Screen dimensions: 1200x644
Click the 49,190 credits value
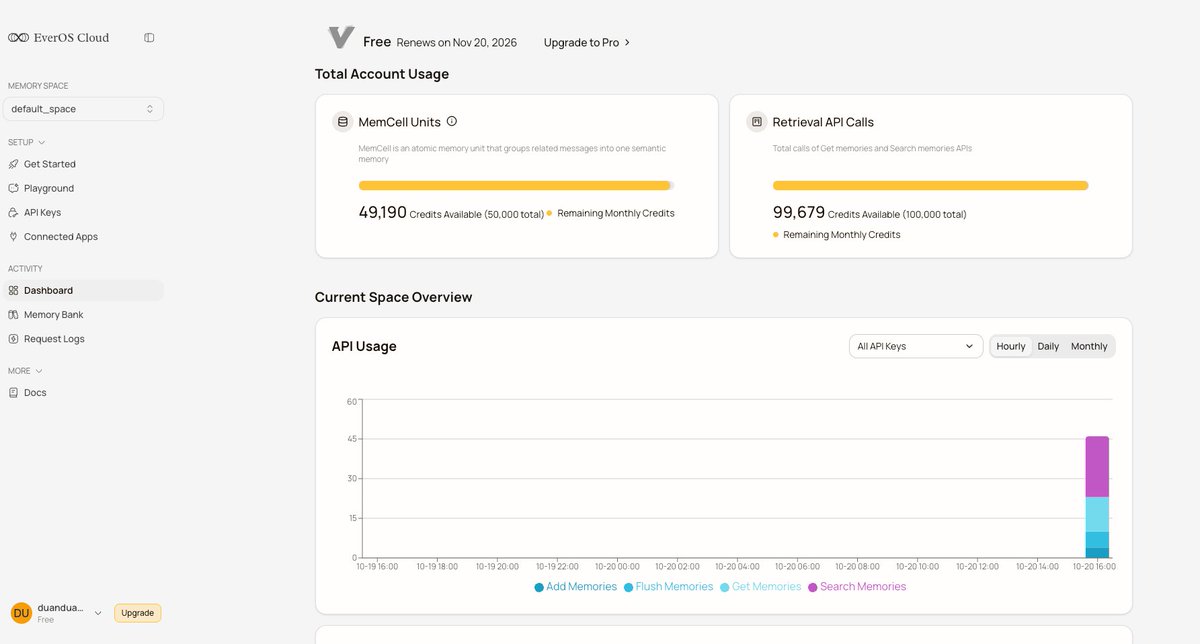pos(382,212)
